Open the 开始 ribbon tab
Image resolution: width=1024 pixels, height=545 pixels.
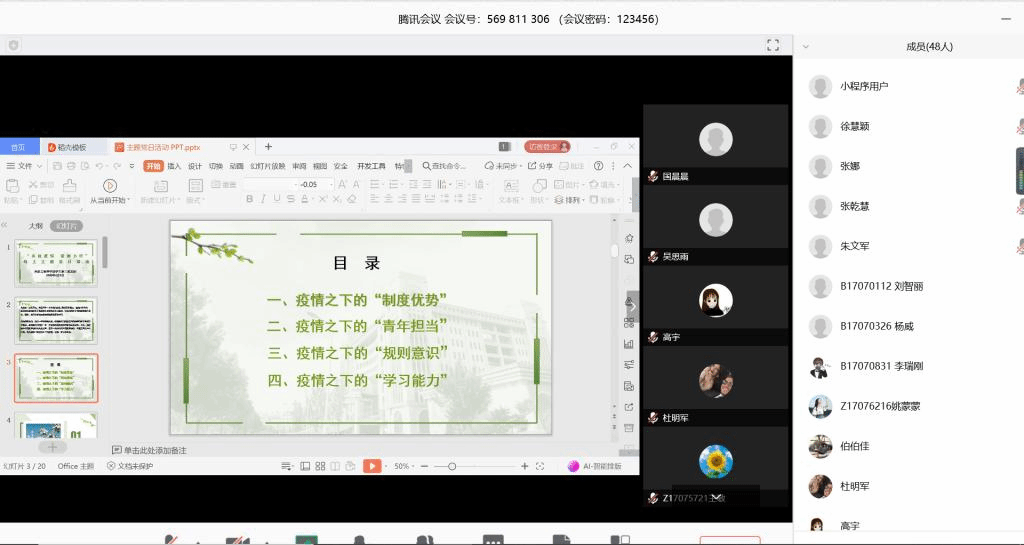tap(153, 166)
